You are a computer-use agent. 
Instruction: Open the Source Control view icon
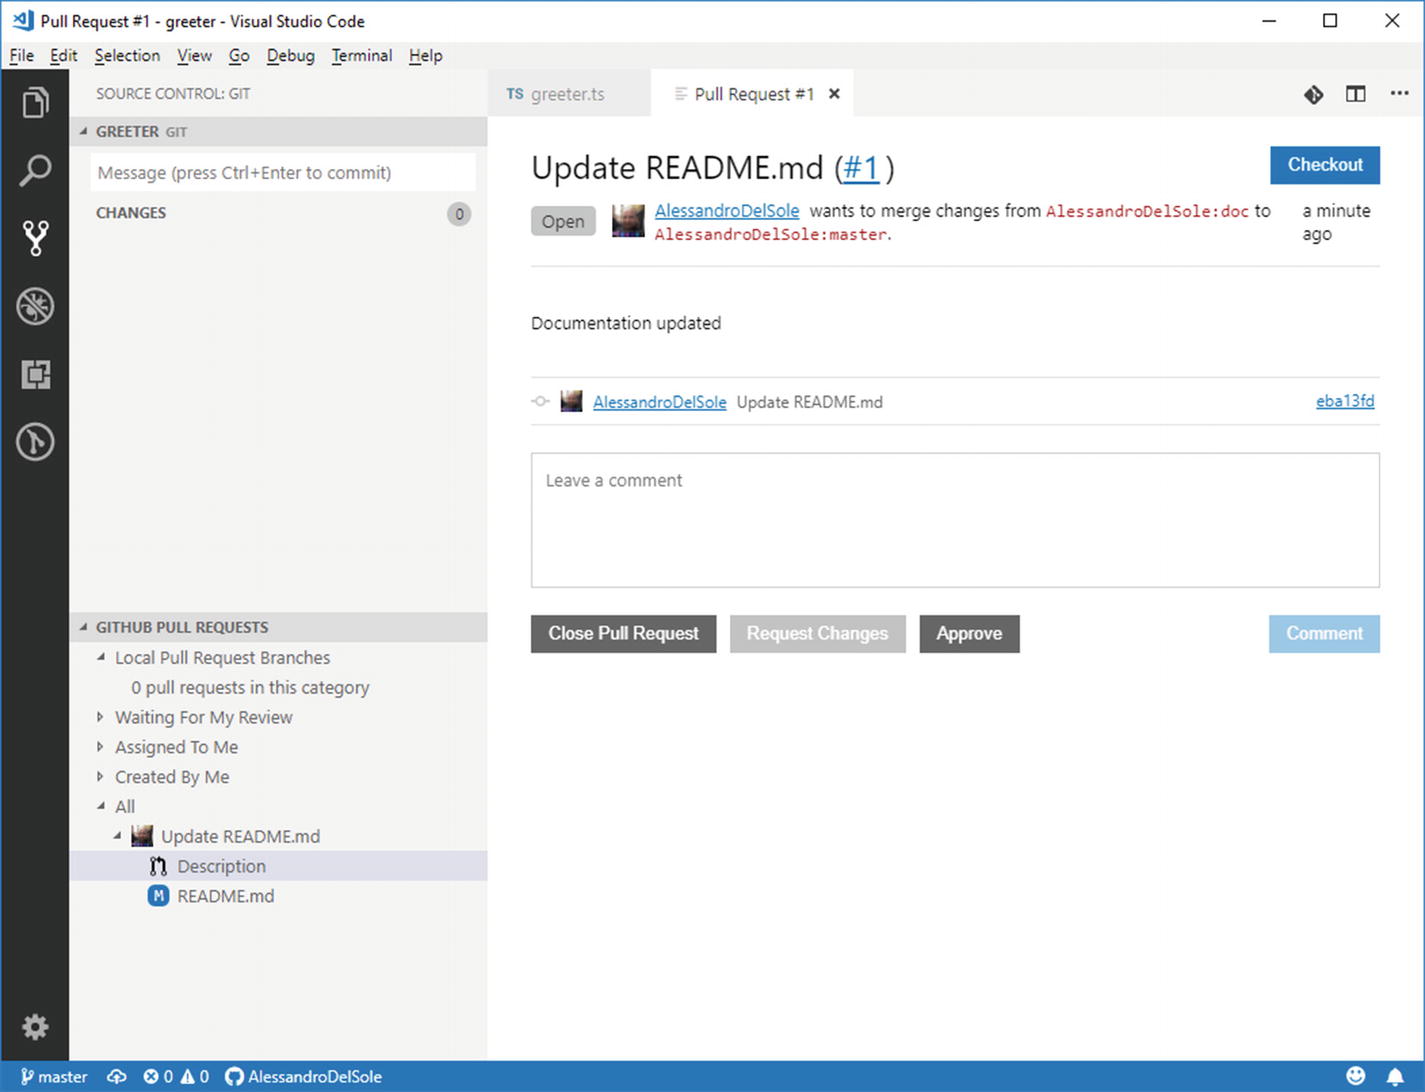click(35, 238)
